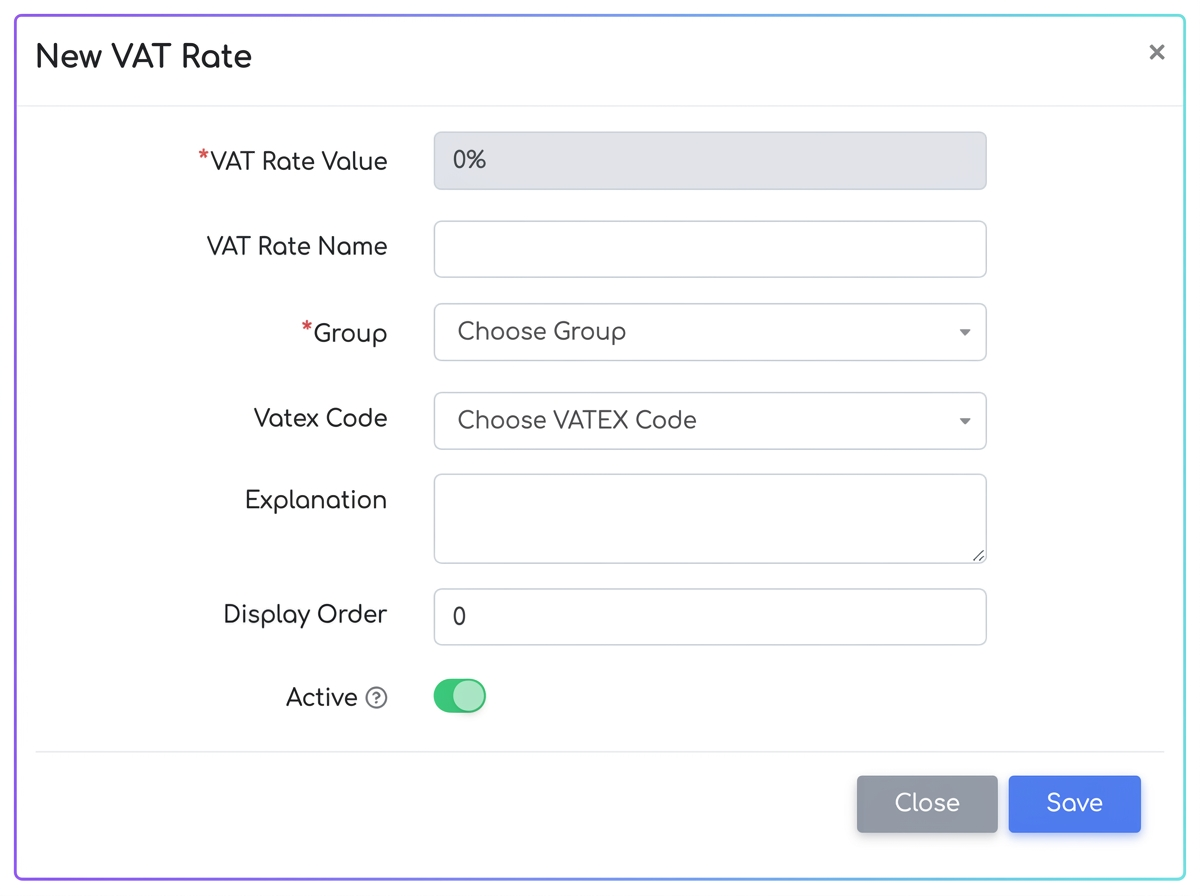Click the resize handle of the Explanation box
The image size is (1200, 896).
(978, 555)
